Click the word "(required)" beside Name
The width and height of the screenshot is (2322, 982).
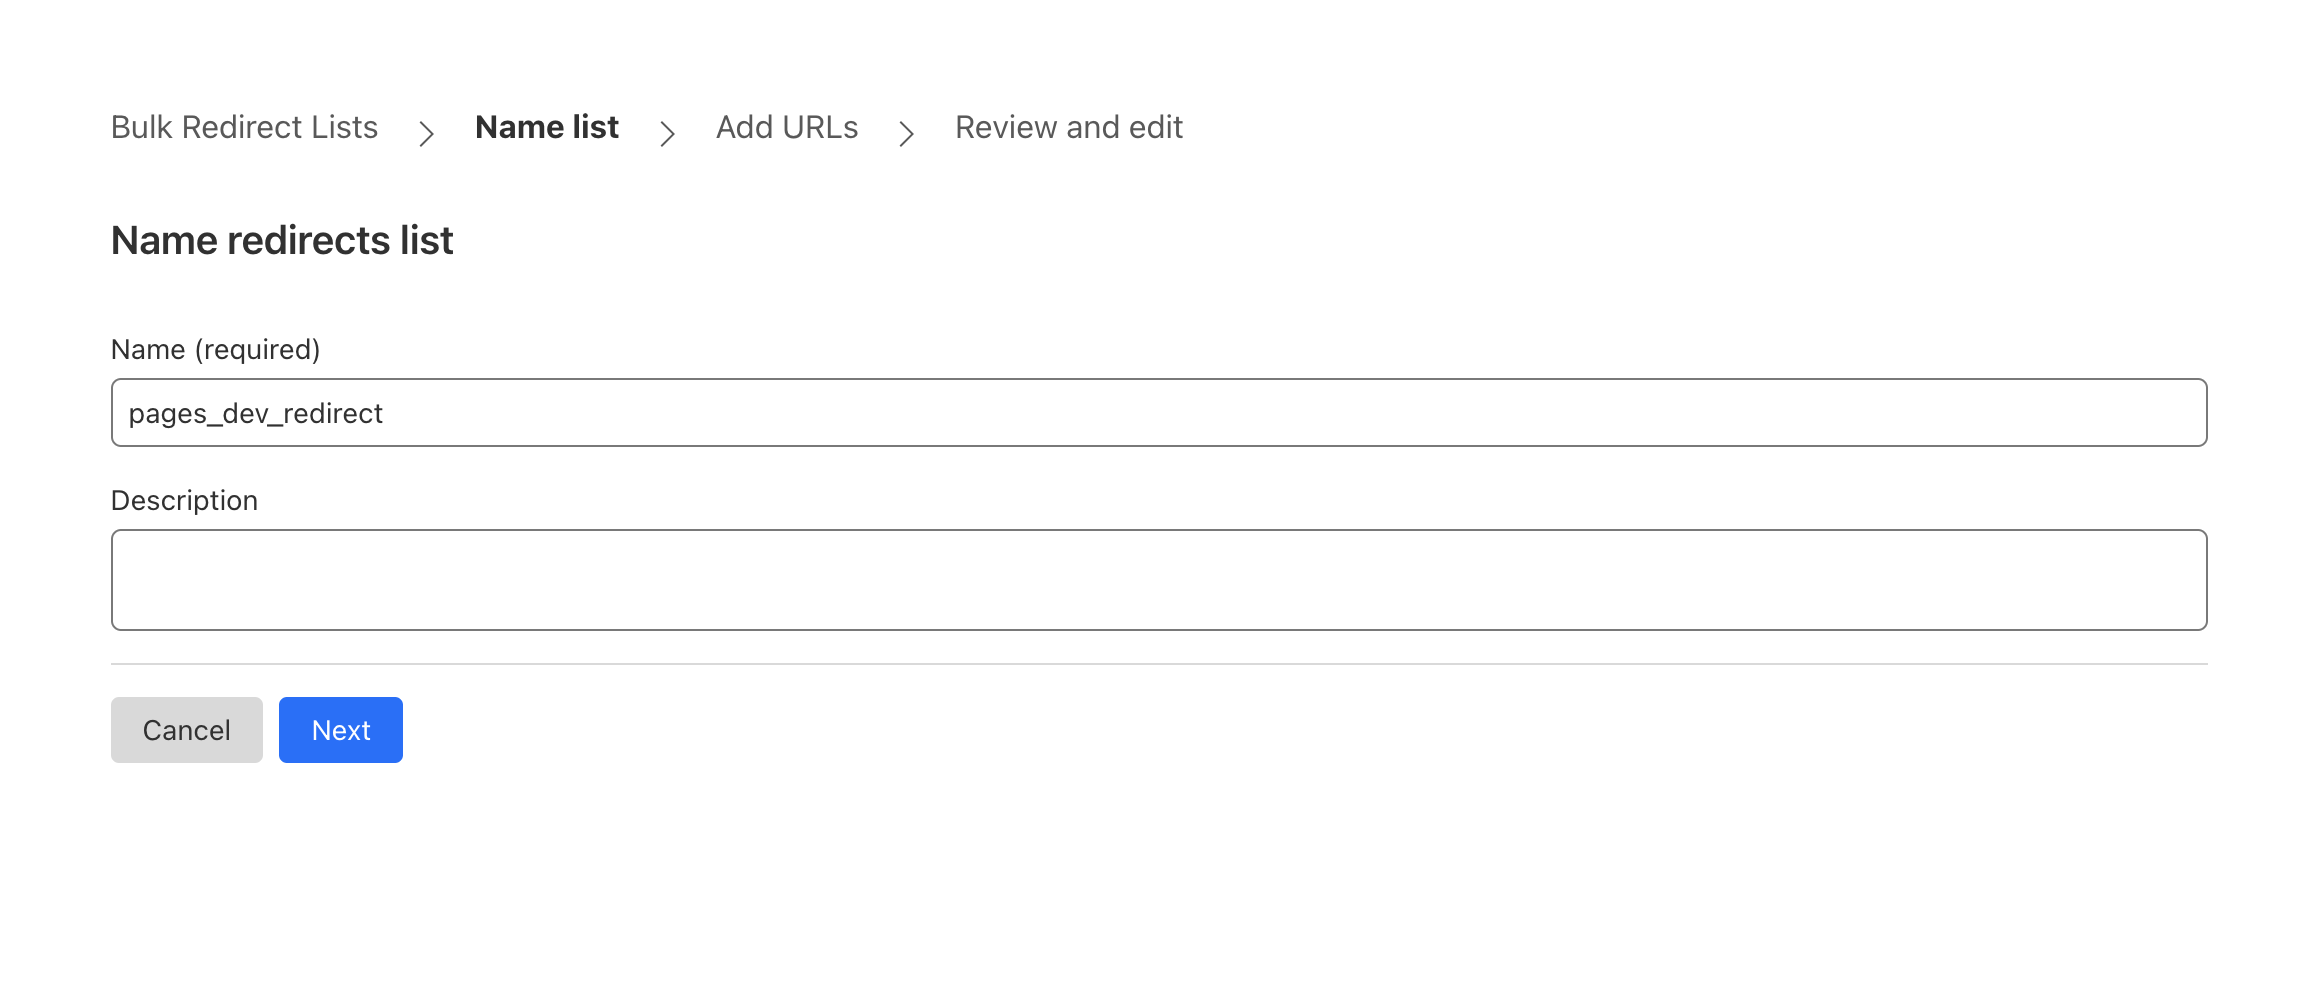(257, 349)
